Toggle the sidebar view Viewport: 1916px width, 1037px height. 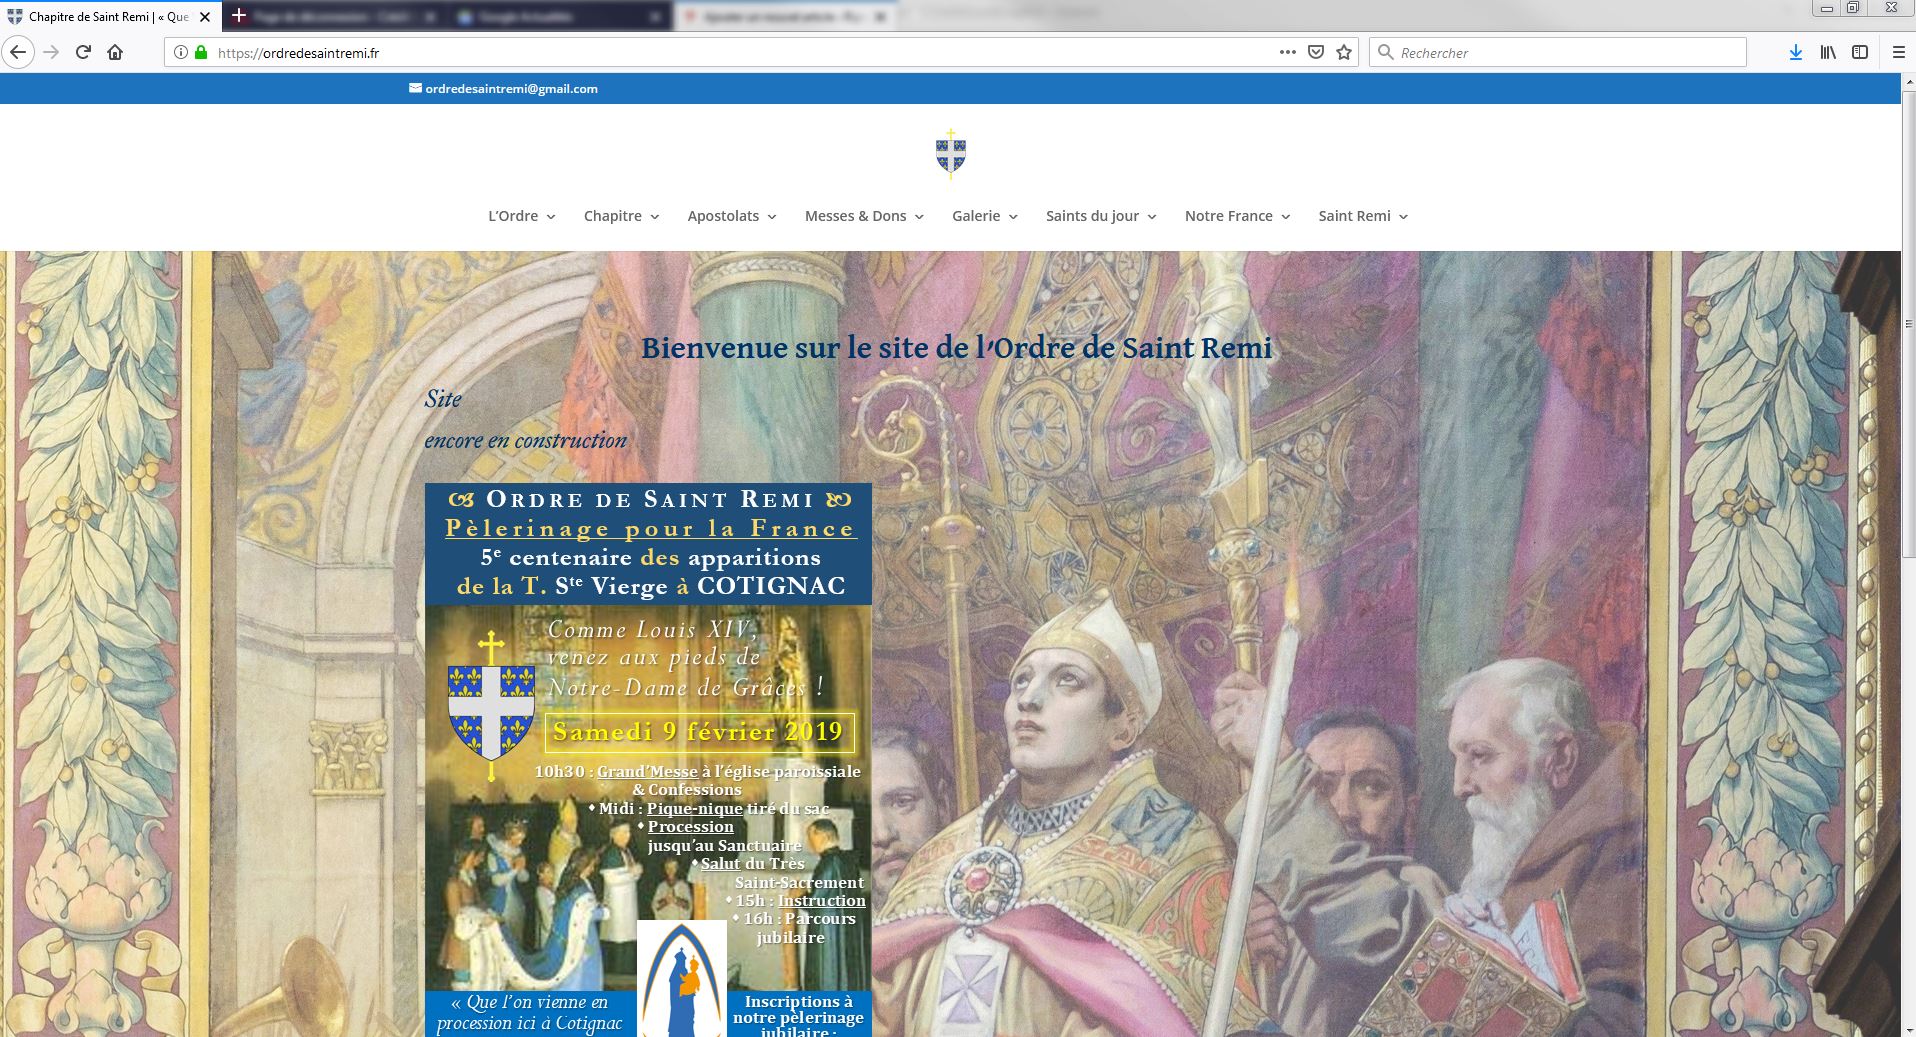(1860, 52)
